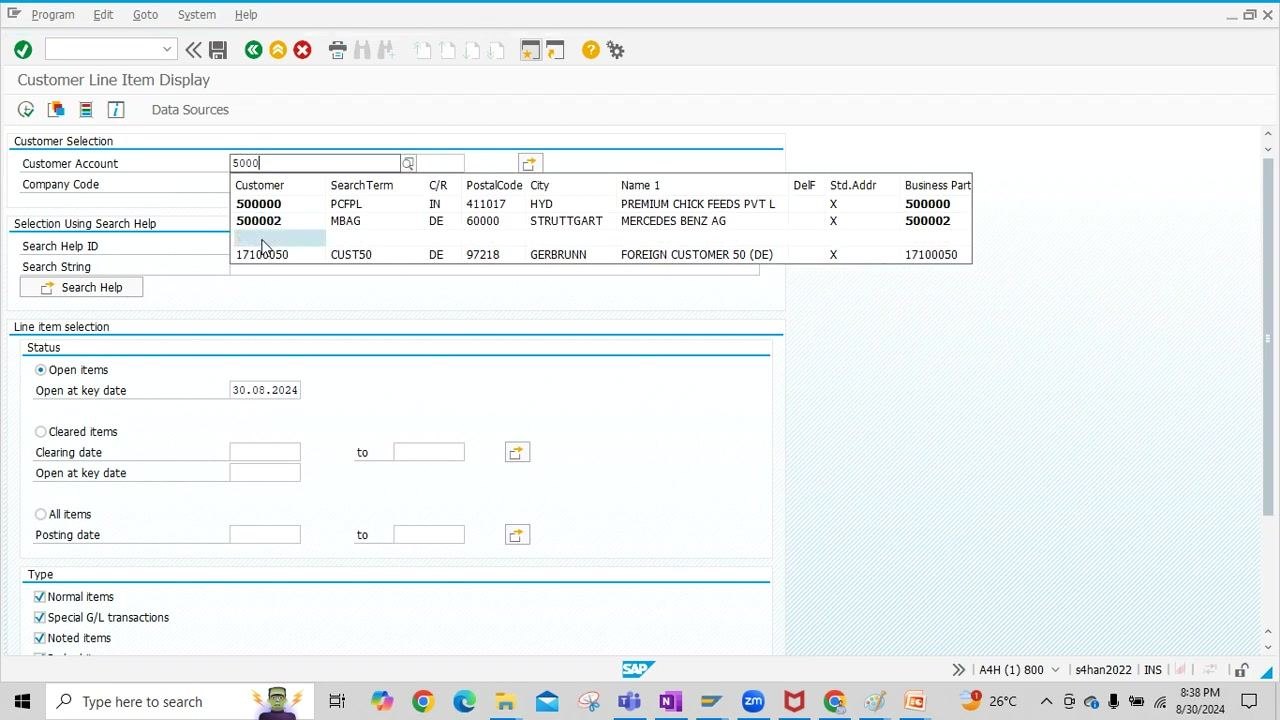
Task: Click the vertical scrollbar of selection screen
Action: [x=1269, y=340]
